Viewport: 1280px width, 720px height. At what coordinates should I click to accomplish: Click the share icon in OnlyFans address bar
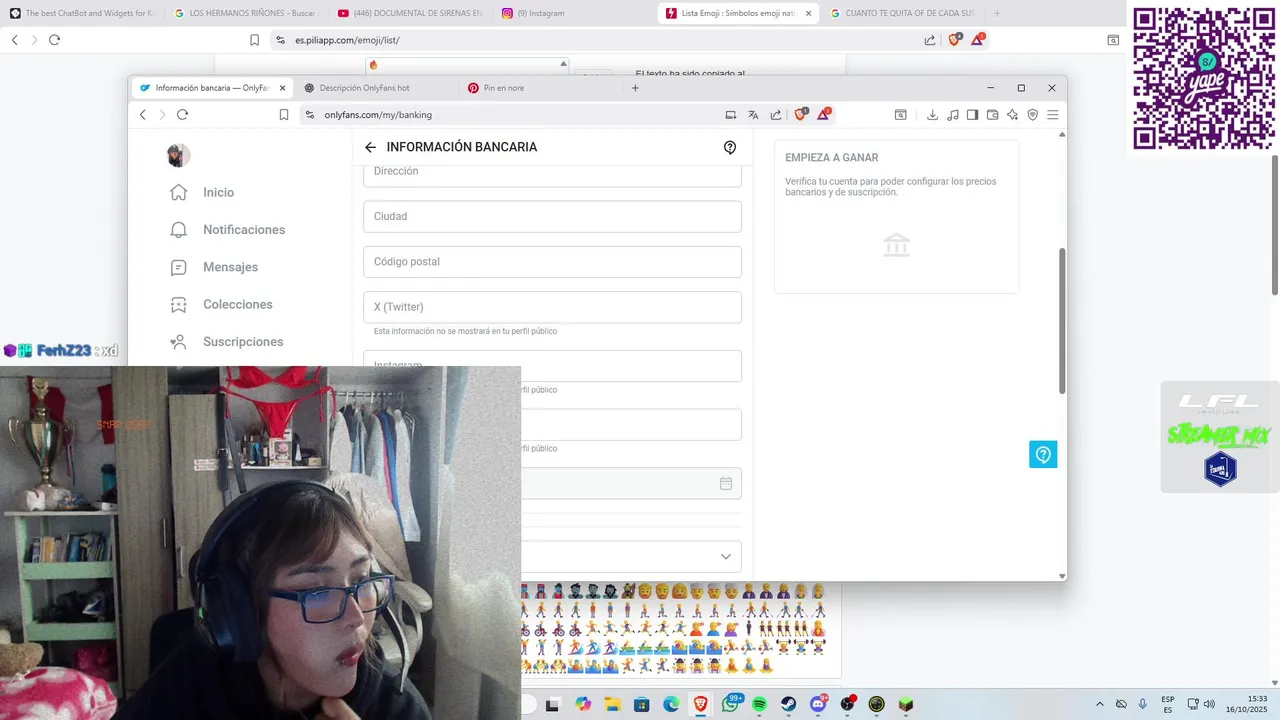(x=775, y=115)
